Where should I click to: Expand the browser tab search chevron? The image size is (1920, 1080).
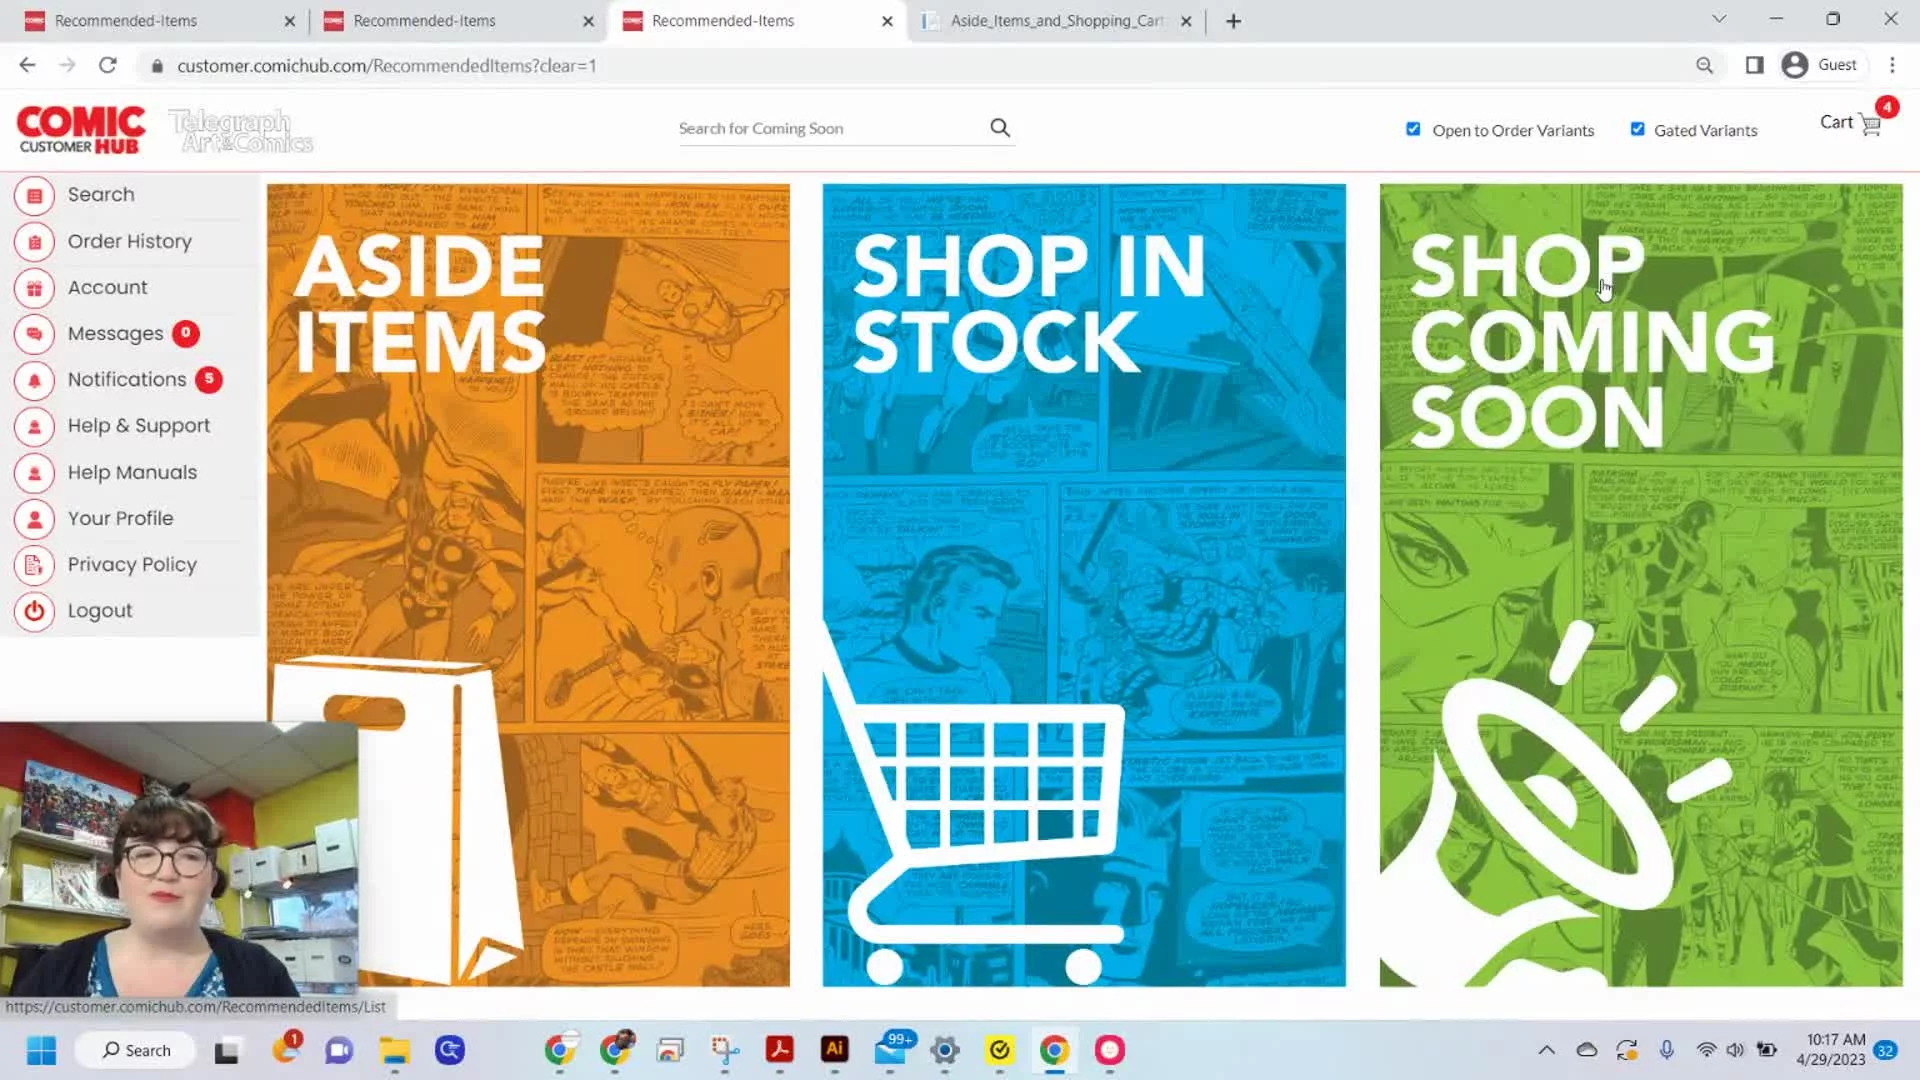(x=1719, y=19)
